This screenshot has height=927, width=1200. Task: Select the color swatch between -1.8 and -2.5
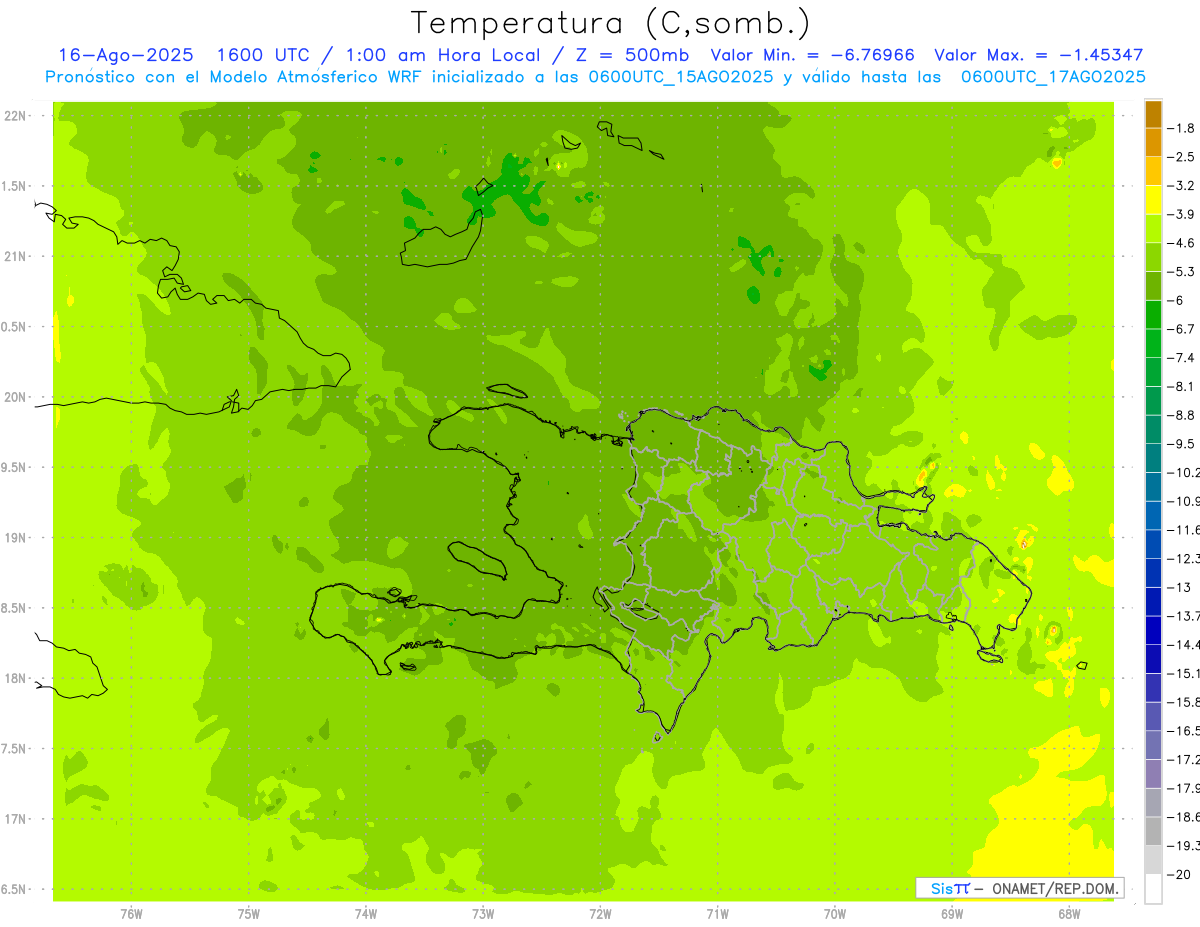(1153, 142)
